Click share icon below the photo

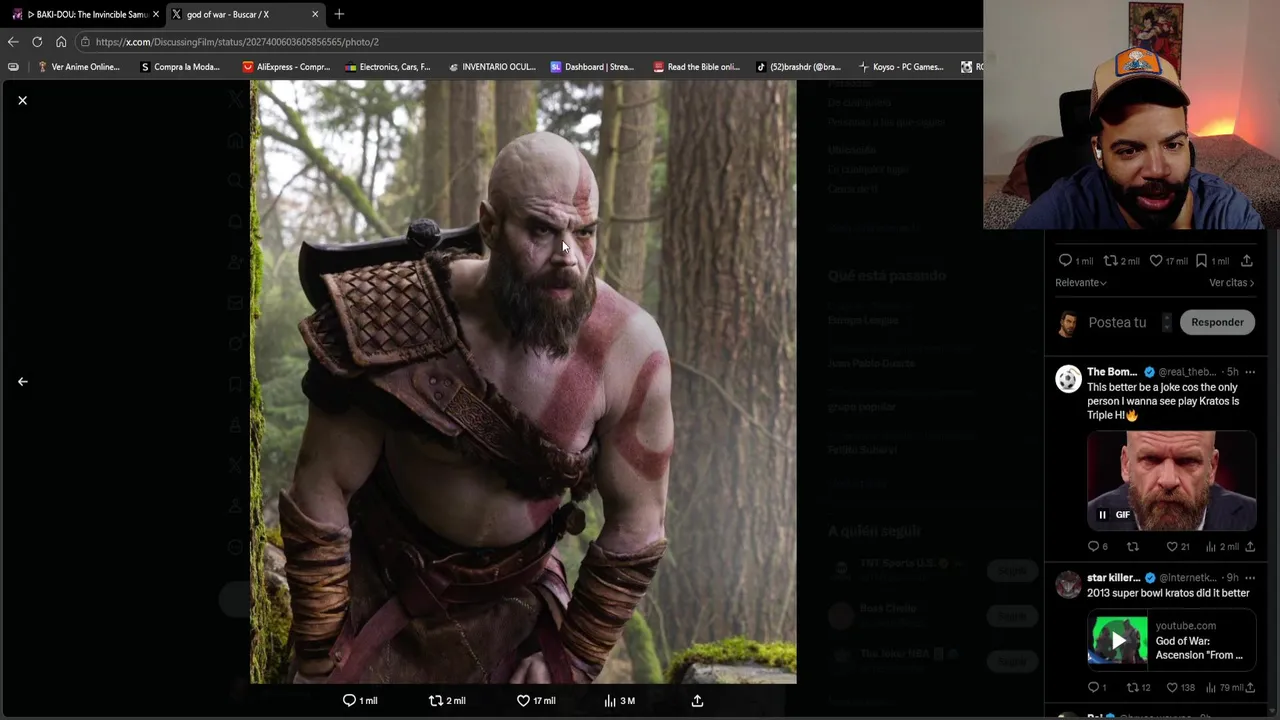pos(697,701)
